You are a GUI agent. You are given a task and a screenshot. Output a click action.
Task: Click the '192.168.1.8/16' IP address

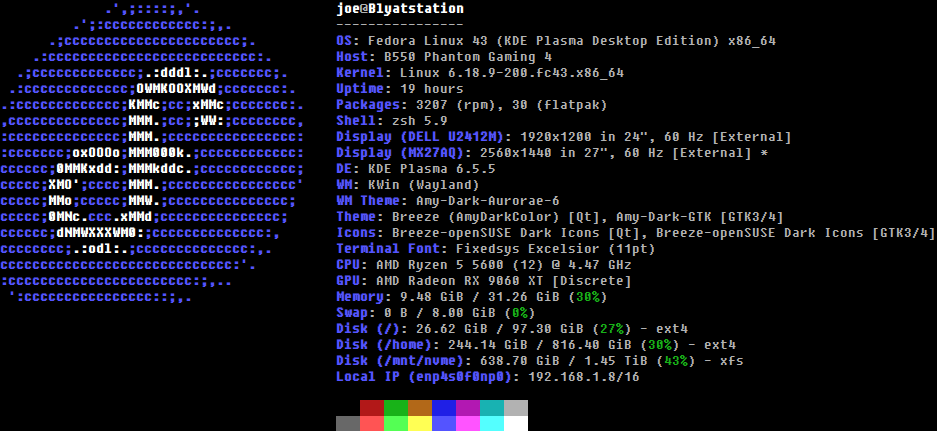click(x=583, y=377)
